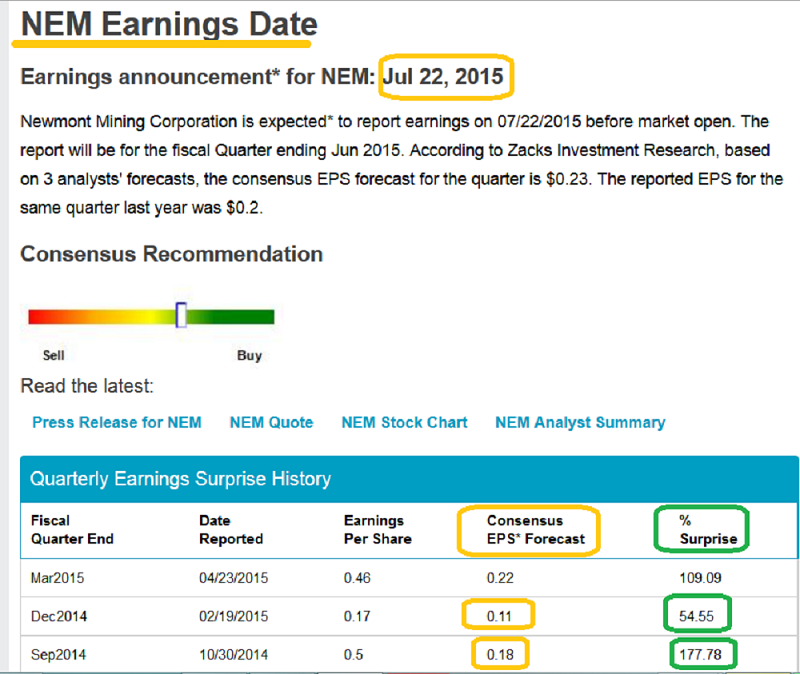Click the Read the latest: label
Screen dimensions: 800x674
point(87,386)
